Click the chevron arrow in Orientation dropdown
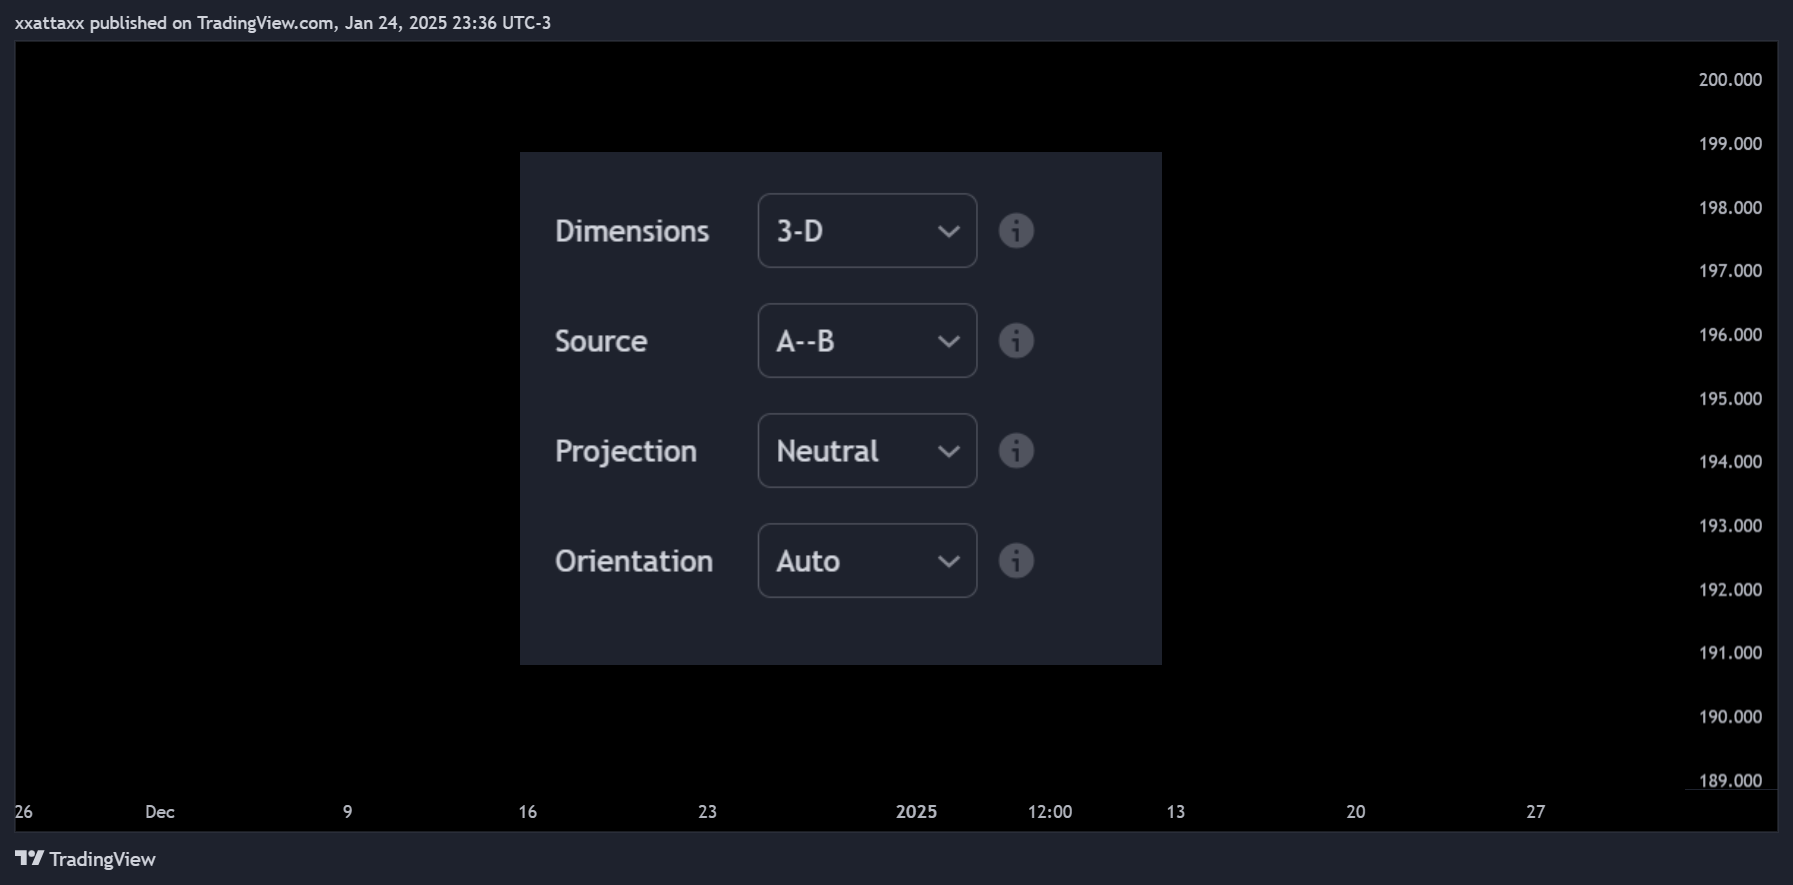This screenshot has height=885, width=1793. pyautogui.click(x=949, y=562)
